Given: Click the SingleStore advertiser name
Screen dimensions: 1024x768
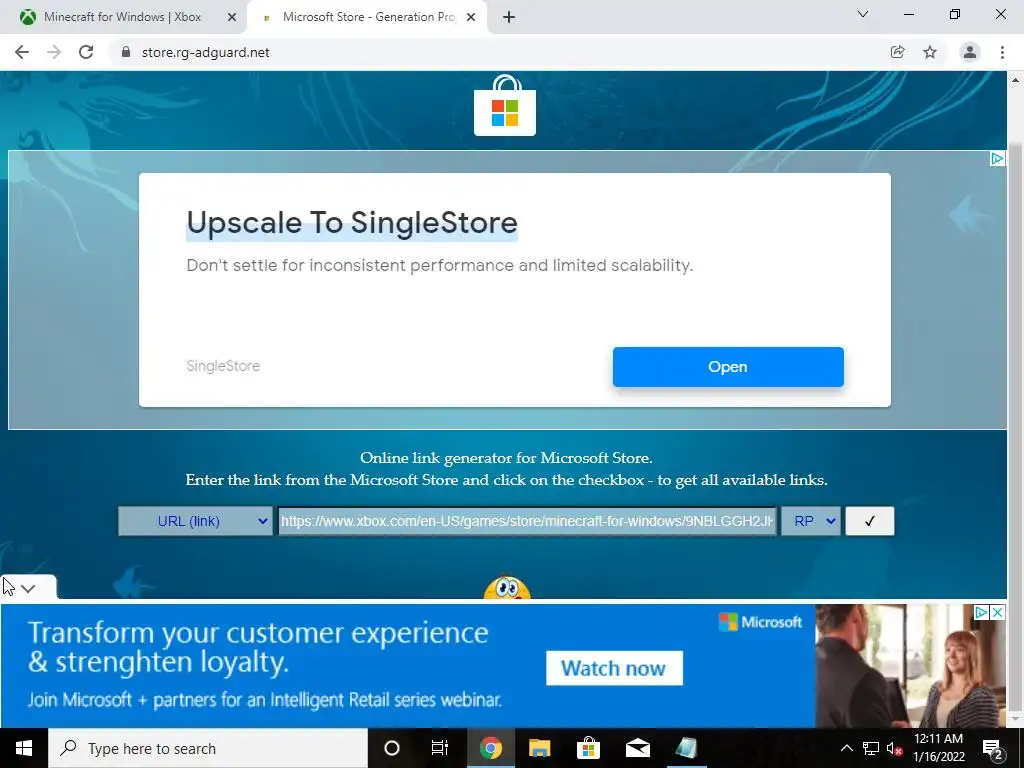Looking at the screenshot, I should click(223, 366).
